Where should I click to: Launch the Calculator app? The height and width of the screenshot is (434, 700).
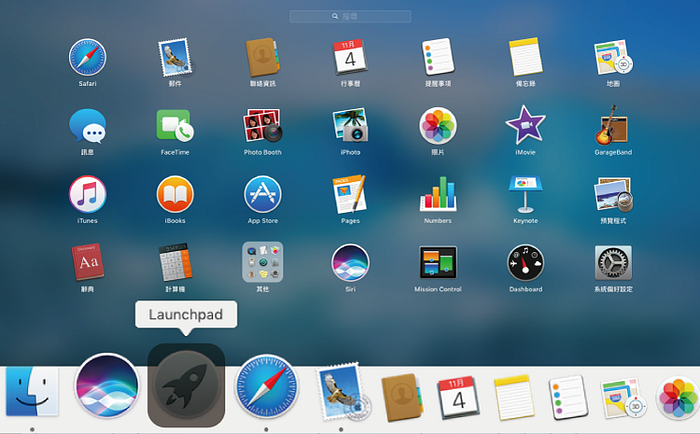pyautogui.click(x=175, y=263)
